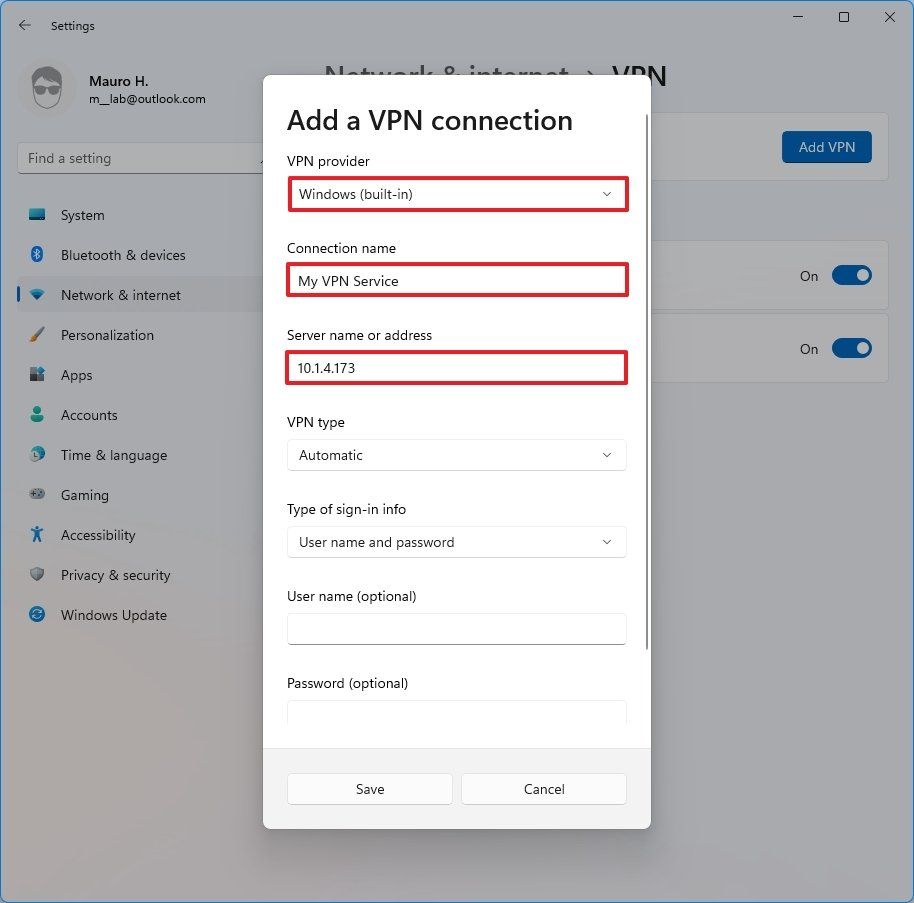This screenshot has width=914, height=903.
Task: Open System settings from the sidebar
Action: pyautogui.click(x=82, y=215)
